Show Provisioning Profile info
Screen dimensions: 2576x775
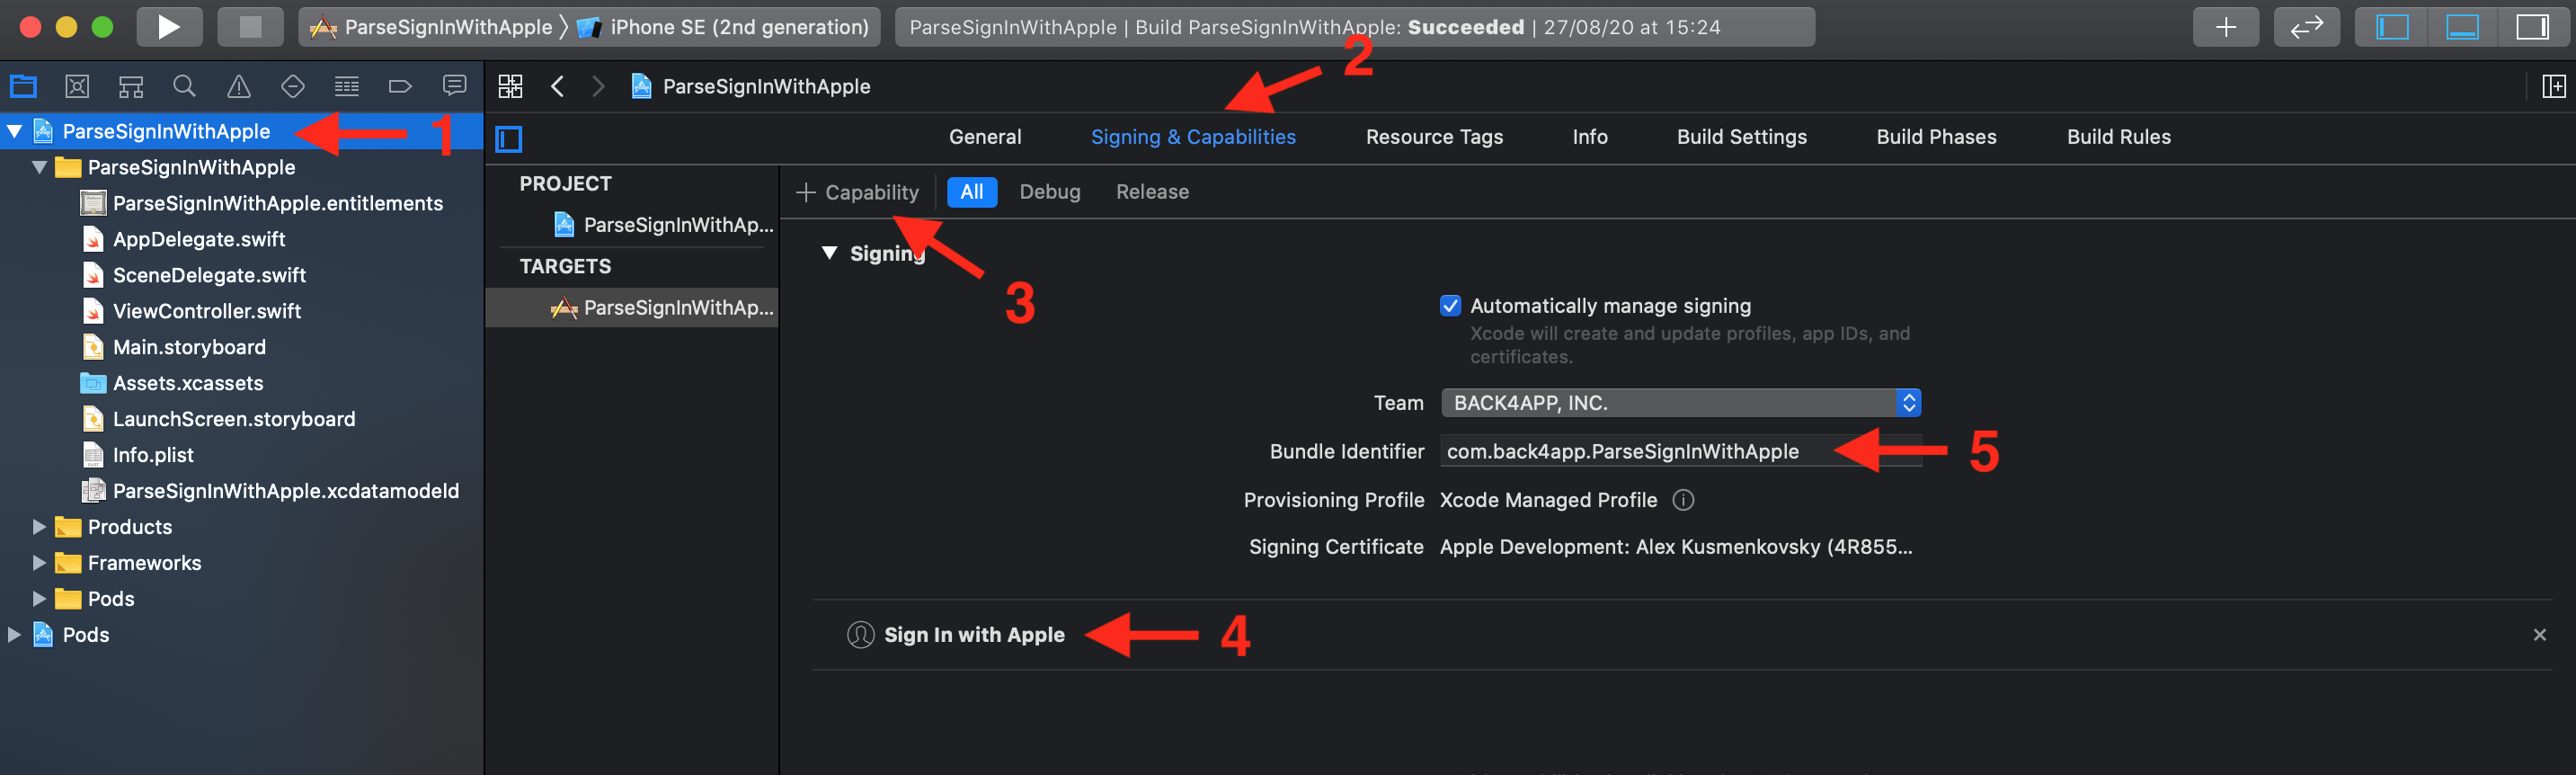(1683, 499)
